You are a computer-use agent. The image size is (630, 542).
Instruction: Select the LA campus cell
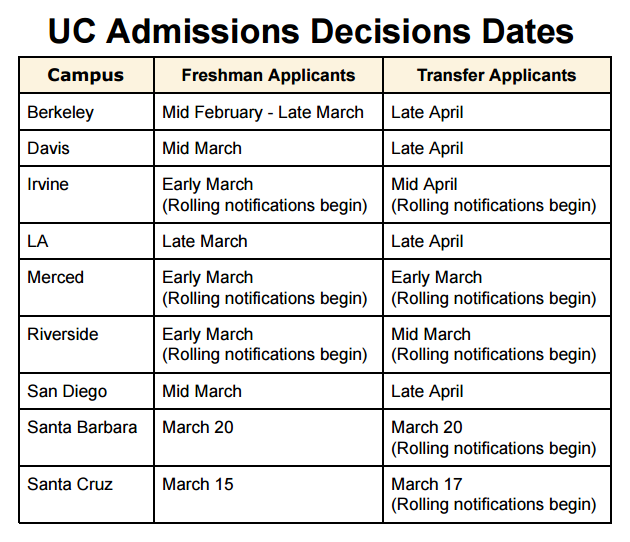click(39, 241)
